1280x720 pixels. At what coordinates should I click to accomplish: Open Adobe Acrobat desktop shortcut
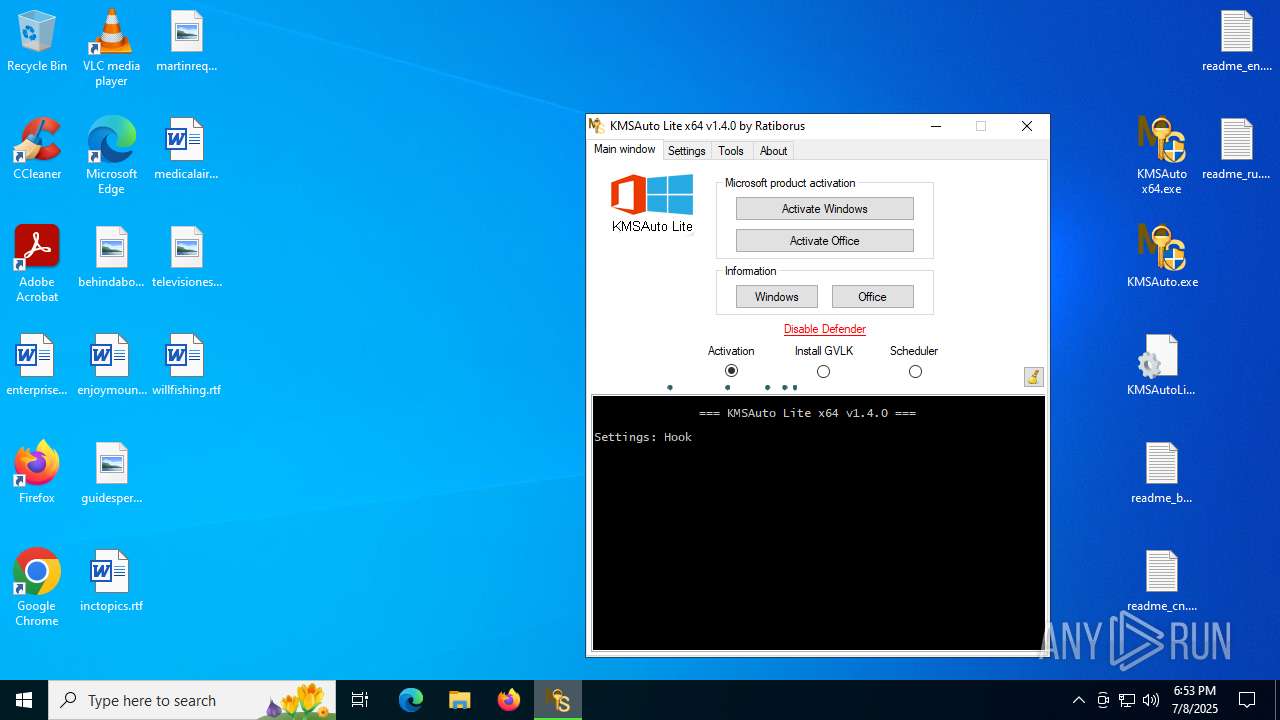pyautogui.click(x=37, y=264)
